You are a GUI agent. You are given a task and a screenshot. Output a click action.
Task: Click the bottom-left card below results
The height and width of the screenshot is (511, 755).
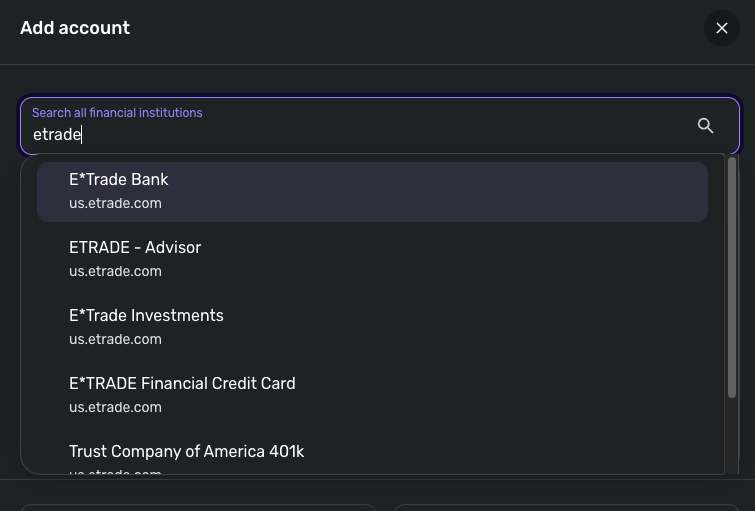(x=198, y=507)
